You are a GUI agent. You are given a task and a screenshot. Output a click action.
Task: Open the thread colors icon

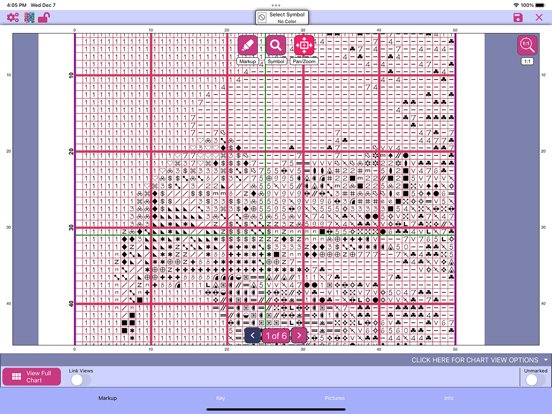click(x=29, y=17)
